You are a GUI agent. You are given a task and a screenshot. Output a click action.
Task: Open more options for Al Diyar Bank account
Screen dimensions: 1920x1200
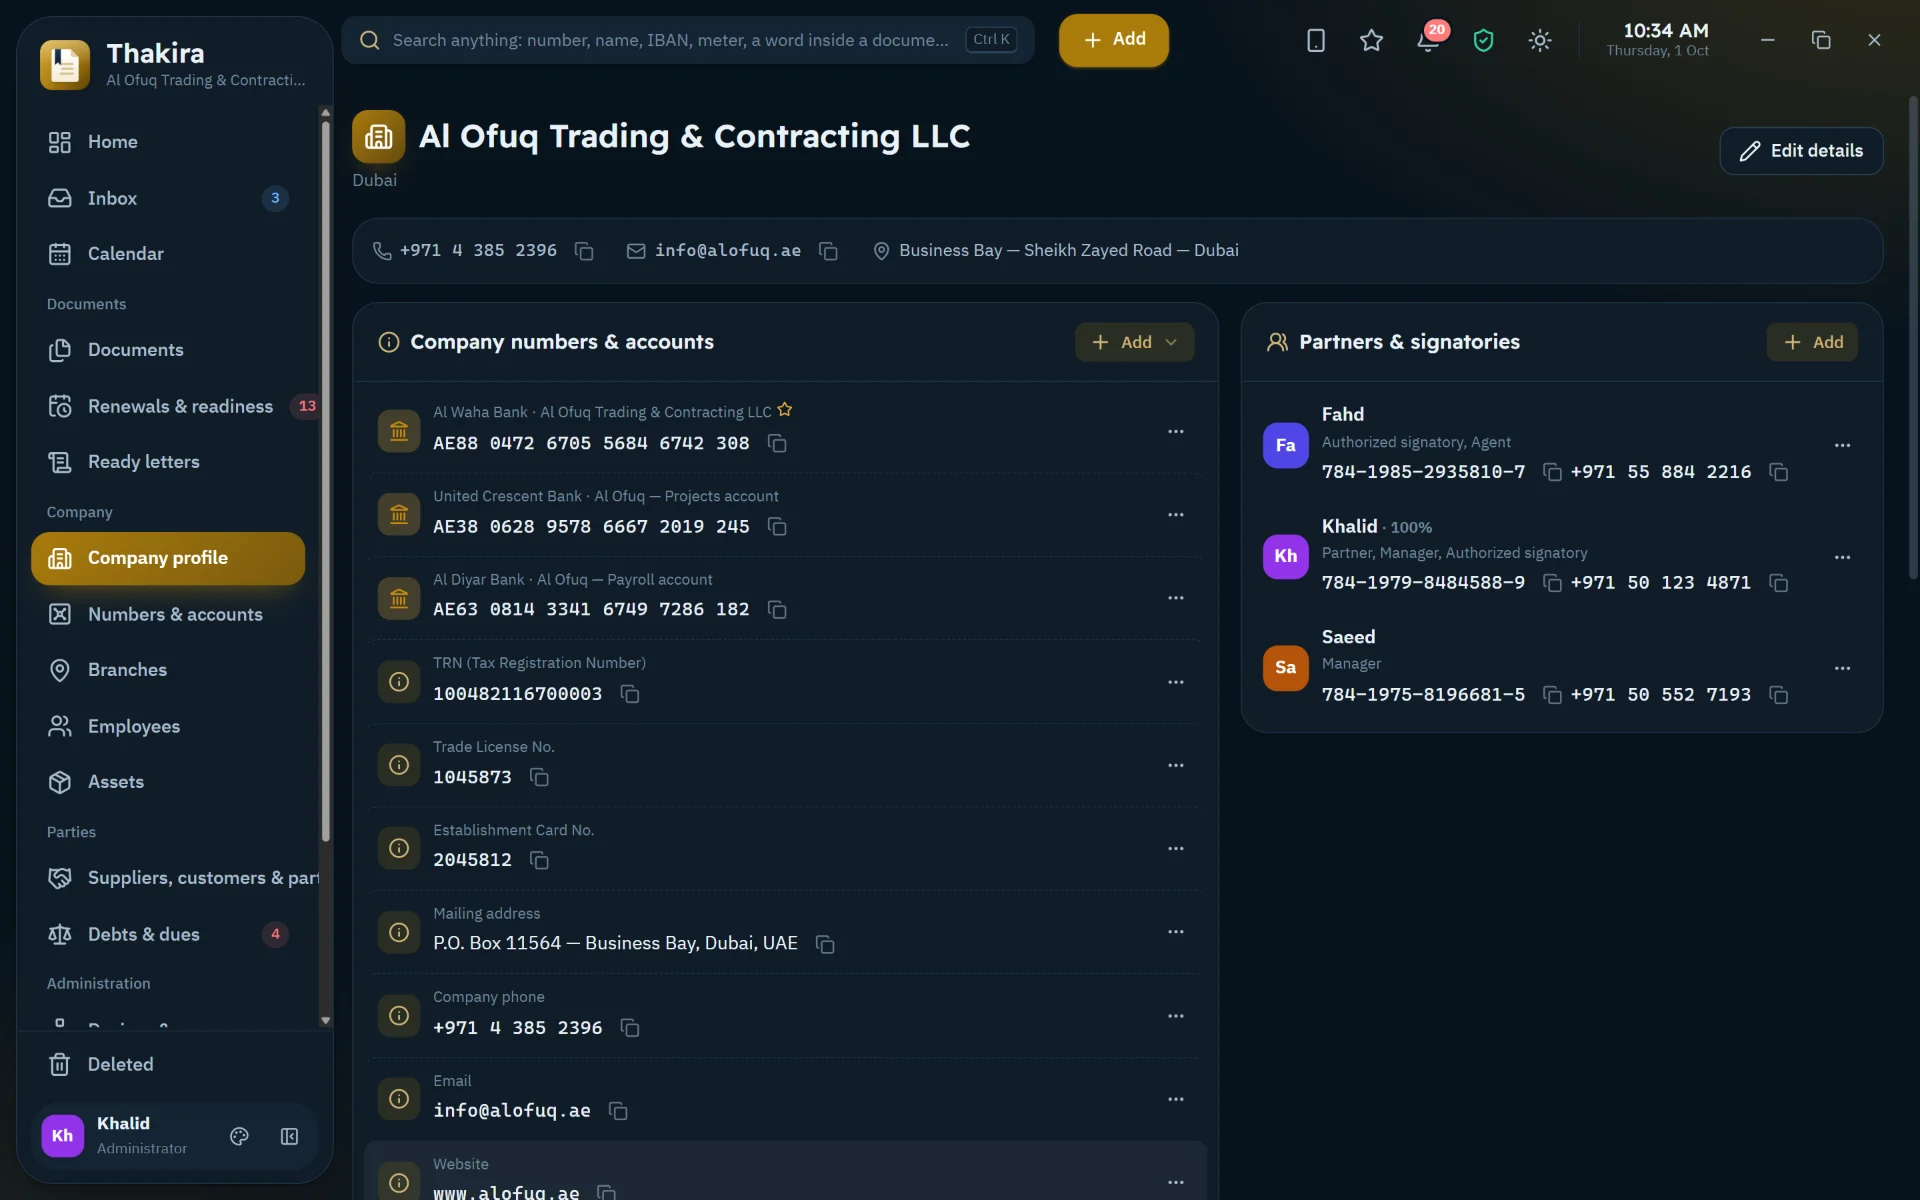pyautogui.click(x=1176, y=598)
